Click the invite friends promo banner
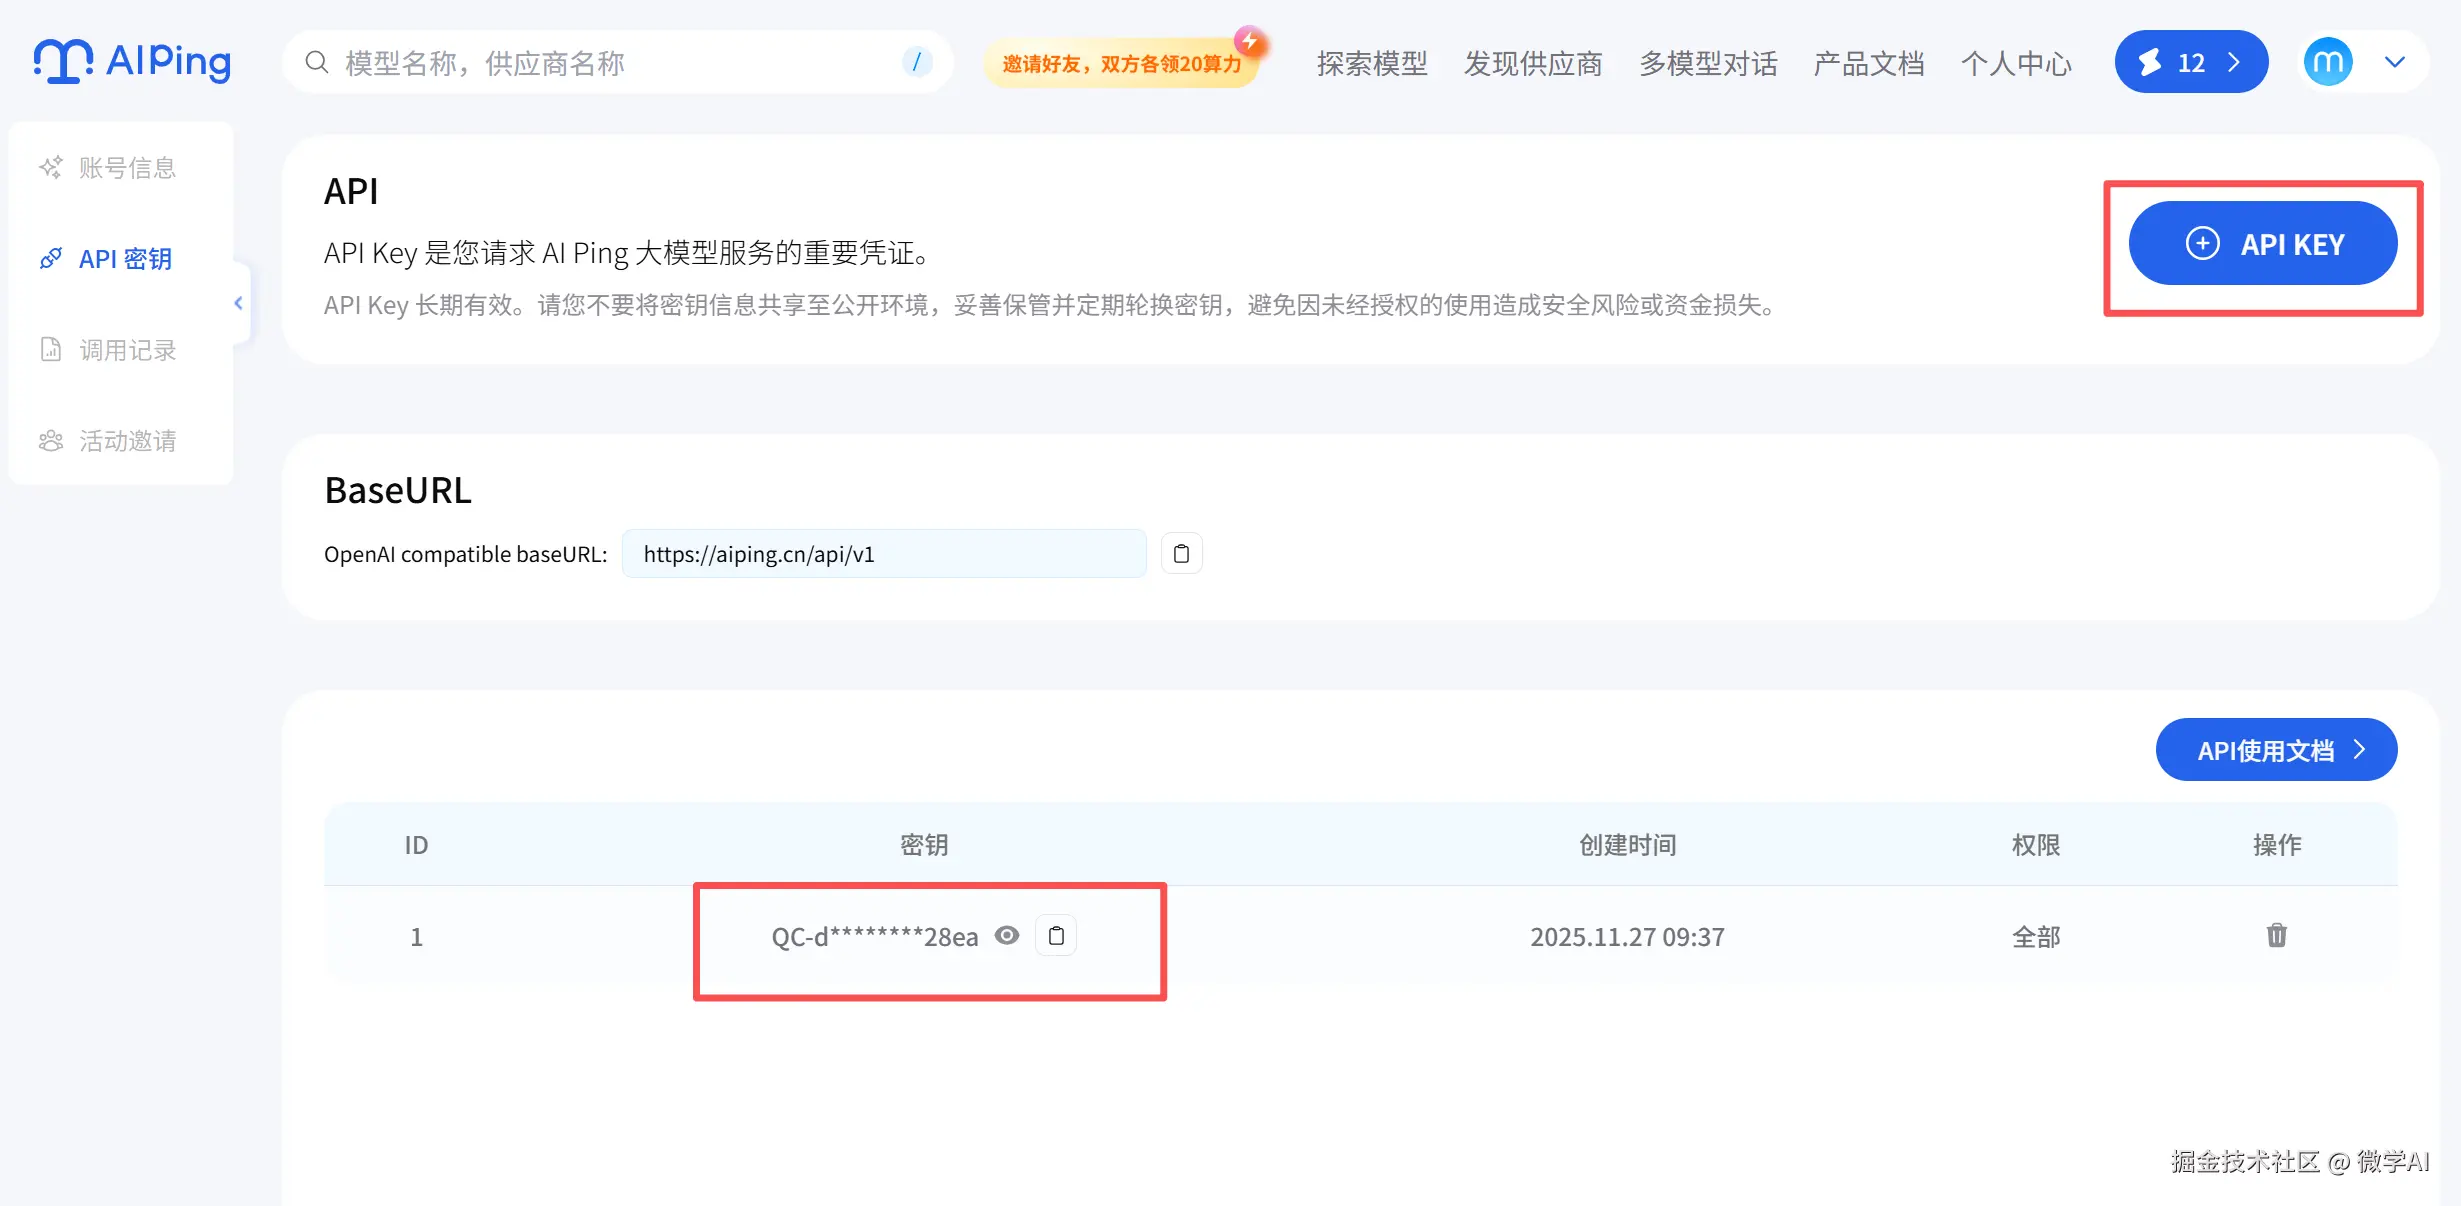 click(x=1121, y=64)
